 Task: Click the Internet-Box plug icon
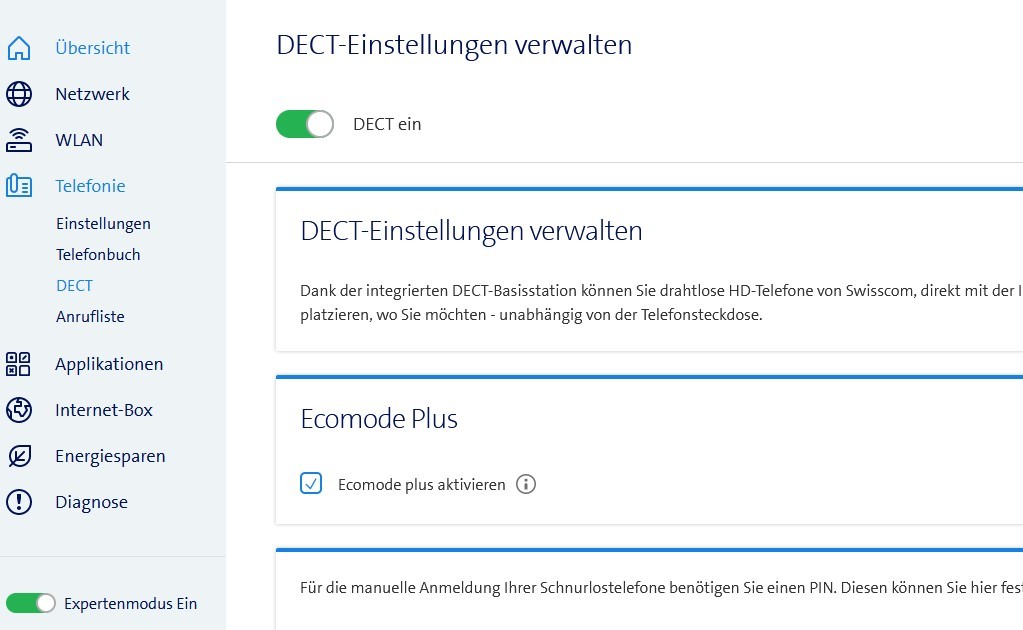point(19,410)
